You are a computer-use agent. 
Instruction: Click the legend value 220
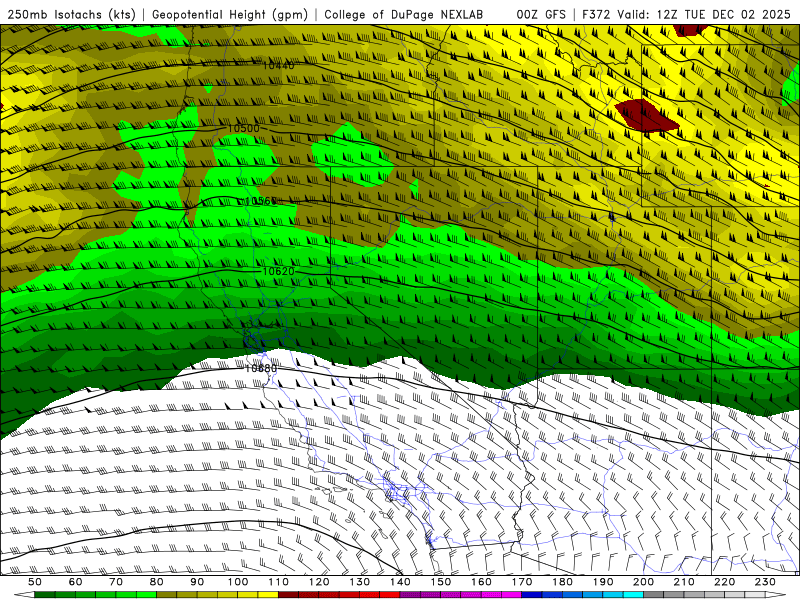(x=724, y=582)
